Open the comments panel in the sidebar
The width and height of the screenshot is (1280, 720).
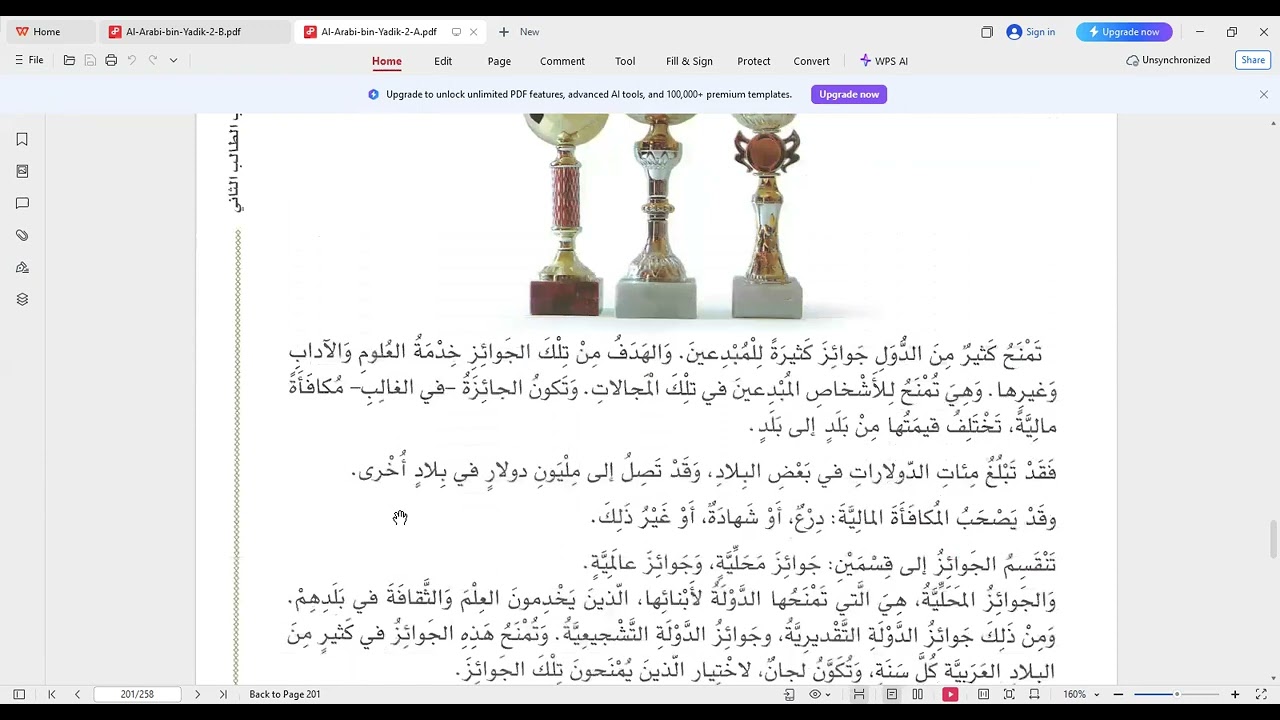22,204
